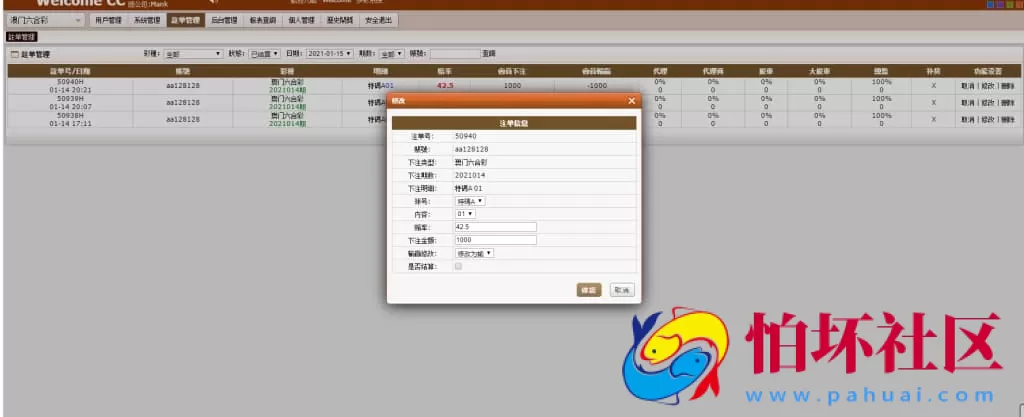Open the 历史开奖 menu tab
The height and width of the screenshot is (417, 1024).
pos(340,20)
